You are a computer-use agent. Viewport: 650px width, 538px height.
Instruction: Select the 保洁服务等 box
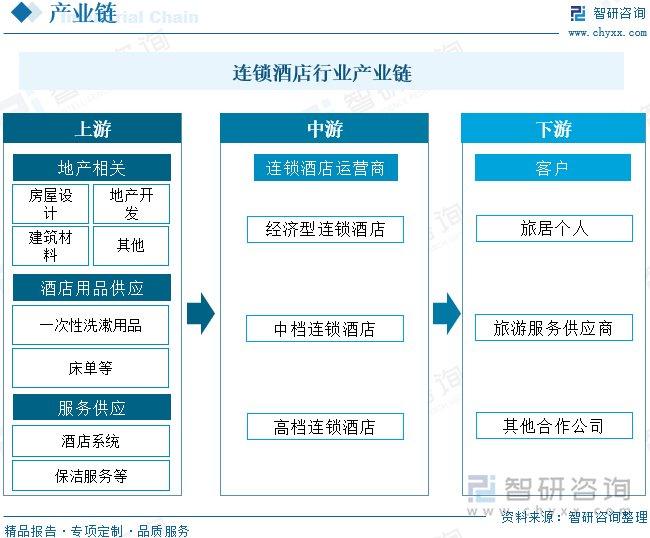91,476
